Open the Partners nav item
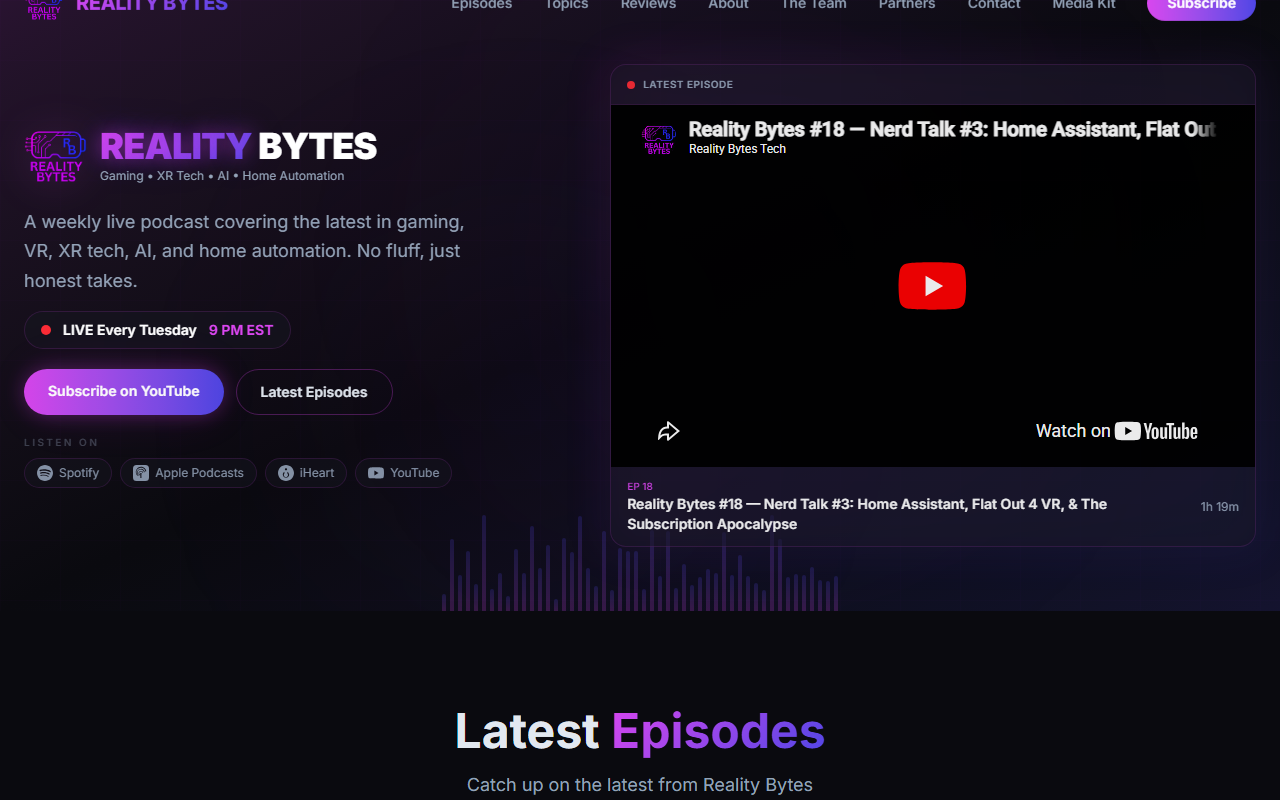Viewport: 1280px width, 800px height. tap(907, 5)
